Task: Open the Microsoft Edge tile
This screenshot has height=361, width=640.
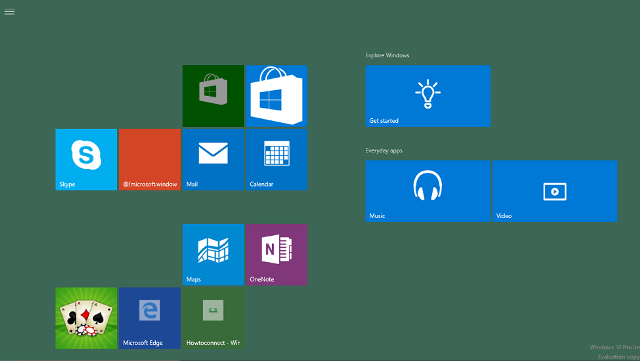Action: (x=150, y=318)
